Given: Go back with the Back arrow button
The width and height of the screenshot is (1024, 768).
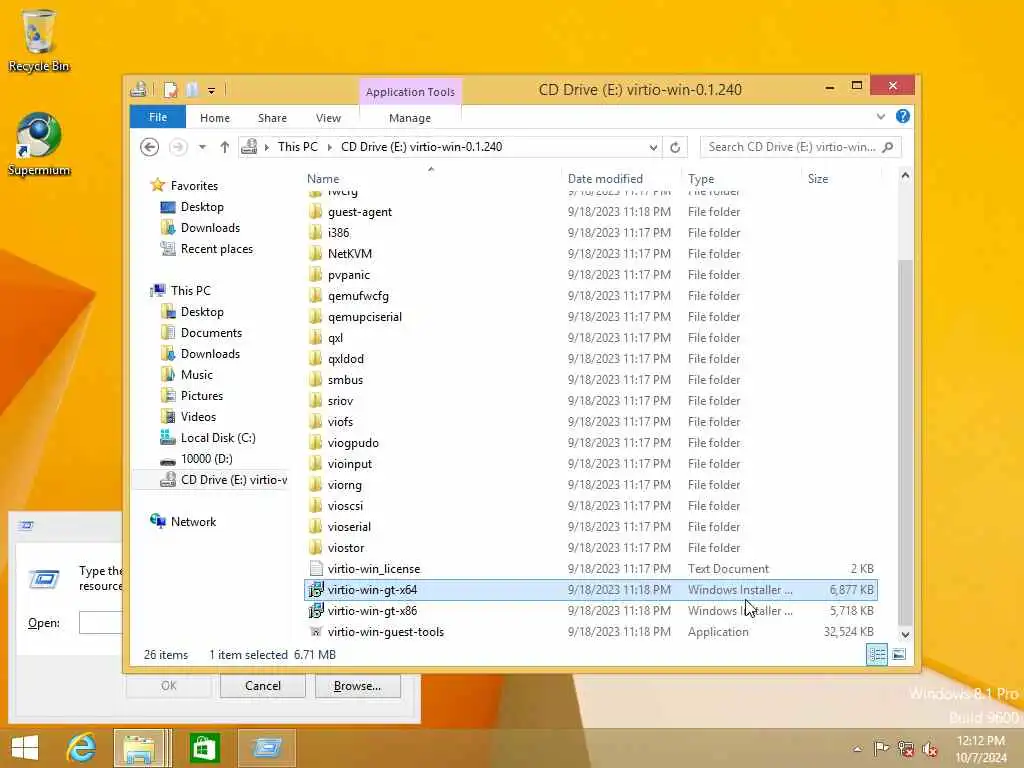Looking at the screenshot, I should point(150,147).
